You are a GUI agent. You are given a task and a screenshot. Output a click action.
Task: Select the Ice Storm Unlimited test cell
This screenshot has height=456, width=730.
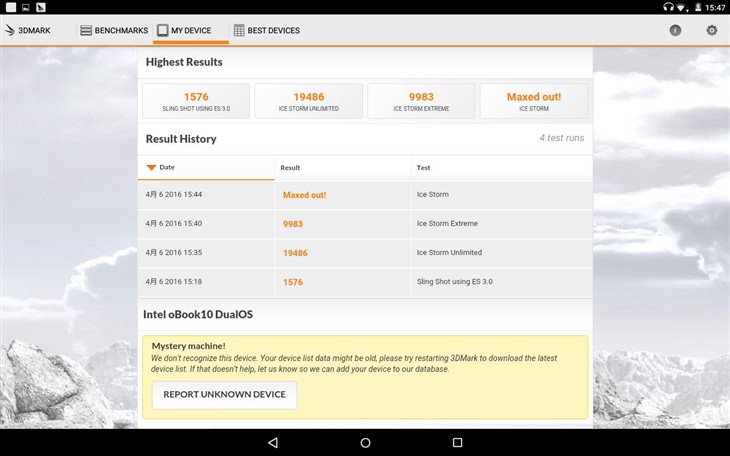449,252
